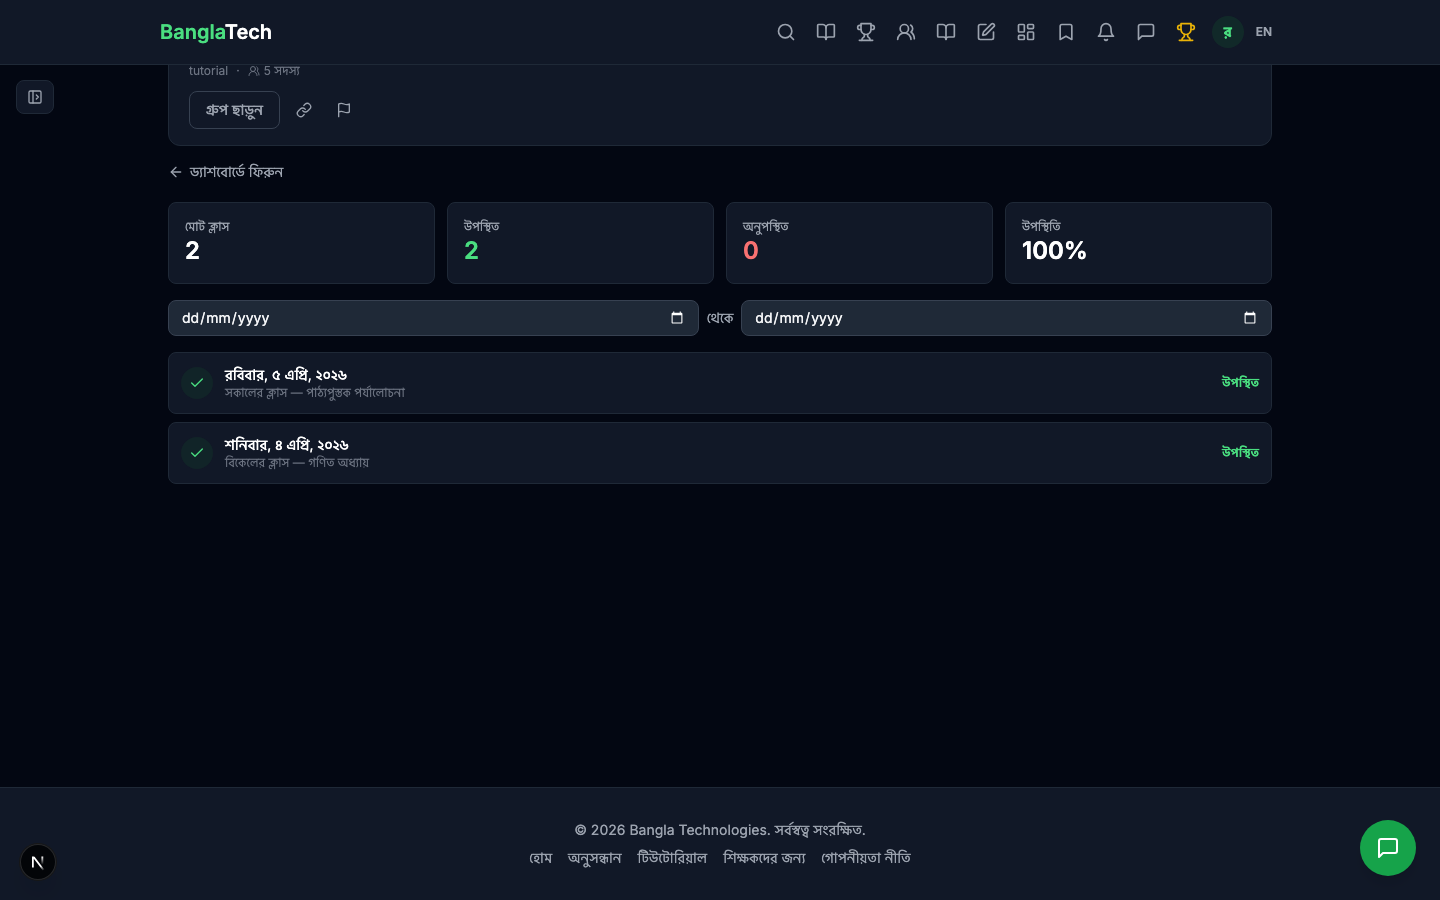The image size is (1440, 900).
Task: Switch language with the EN toggle
Action: coord(1264,32)
